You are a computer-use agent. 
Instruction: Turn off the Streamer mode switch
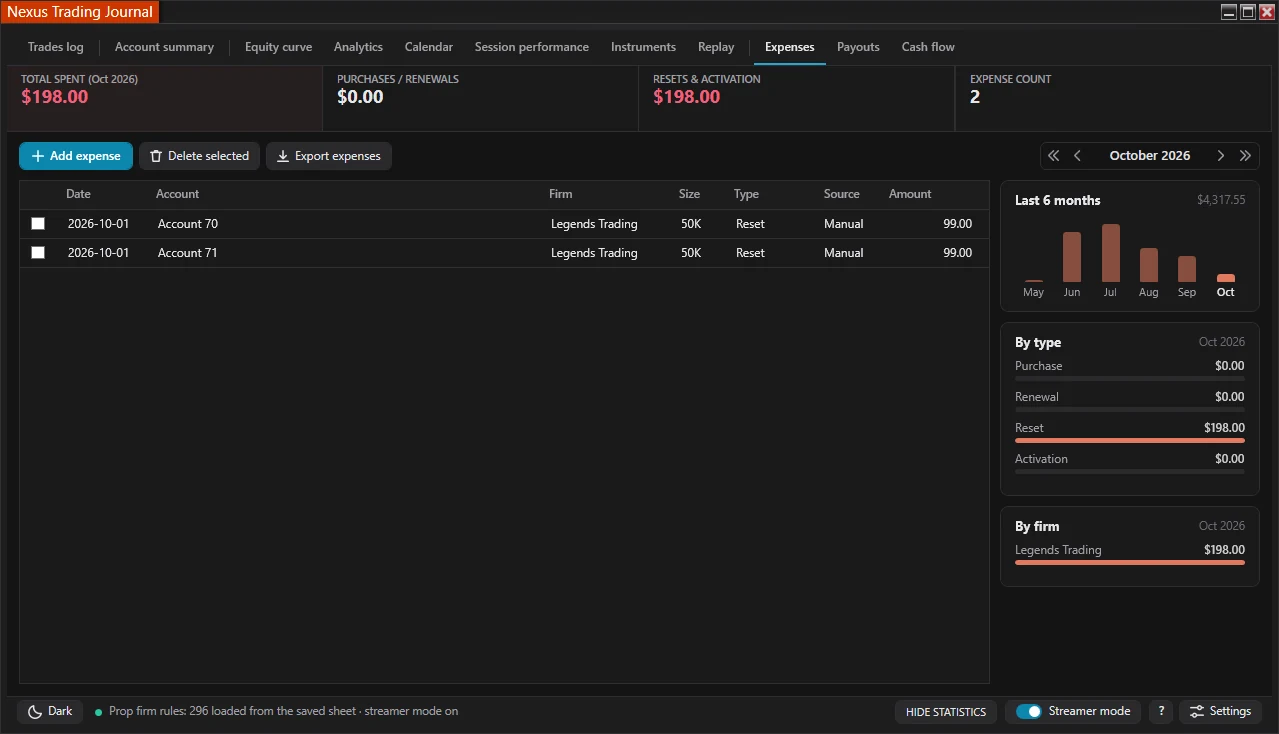pos(1028,712)
